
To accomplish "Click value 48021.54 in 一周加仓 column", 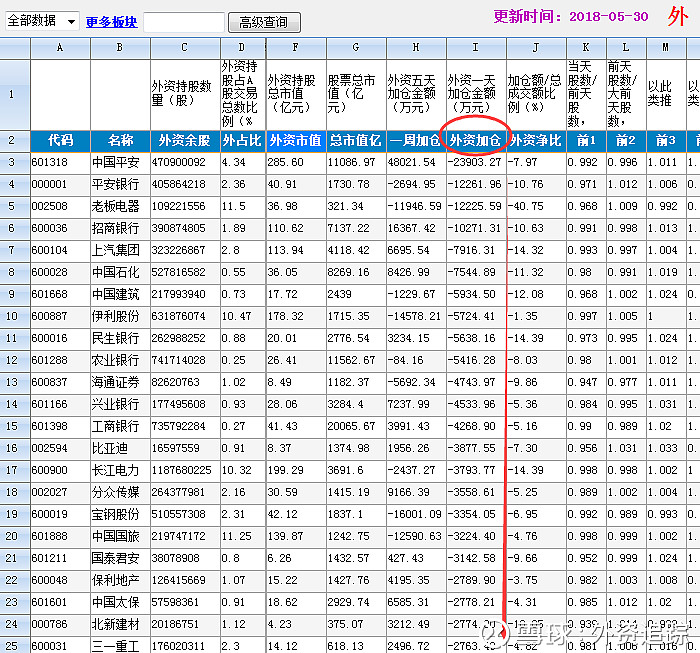I will (x=412, y=162).
